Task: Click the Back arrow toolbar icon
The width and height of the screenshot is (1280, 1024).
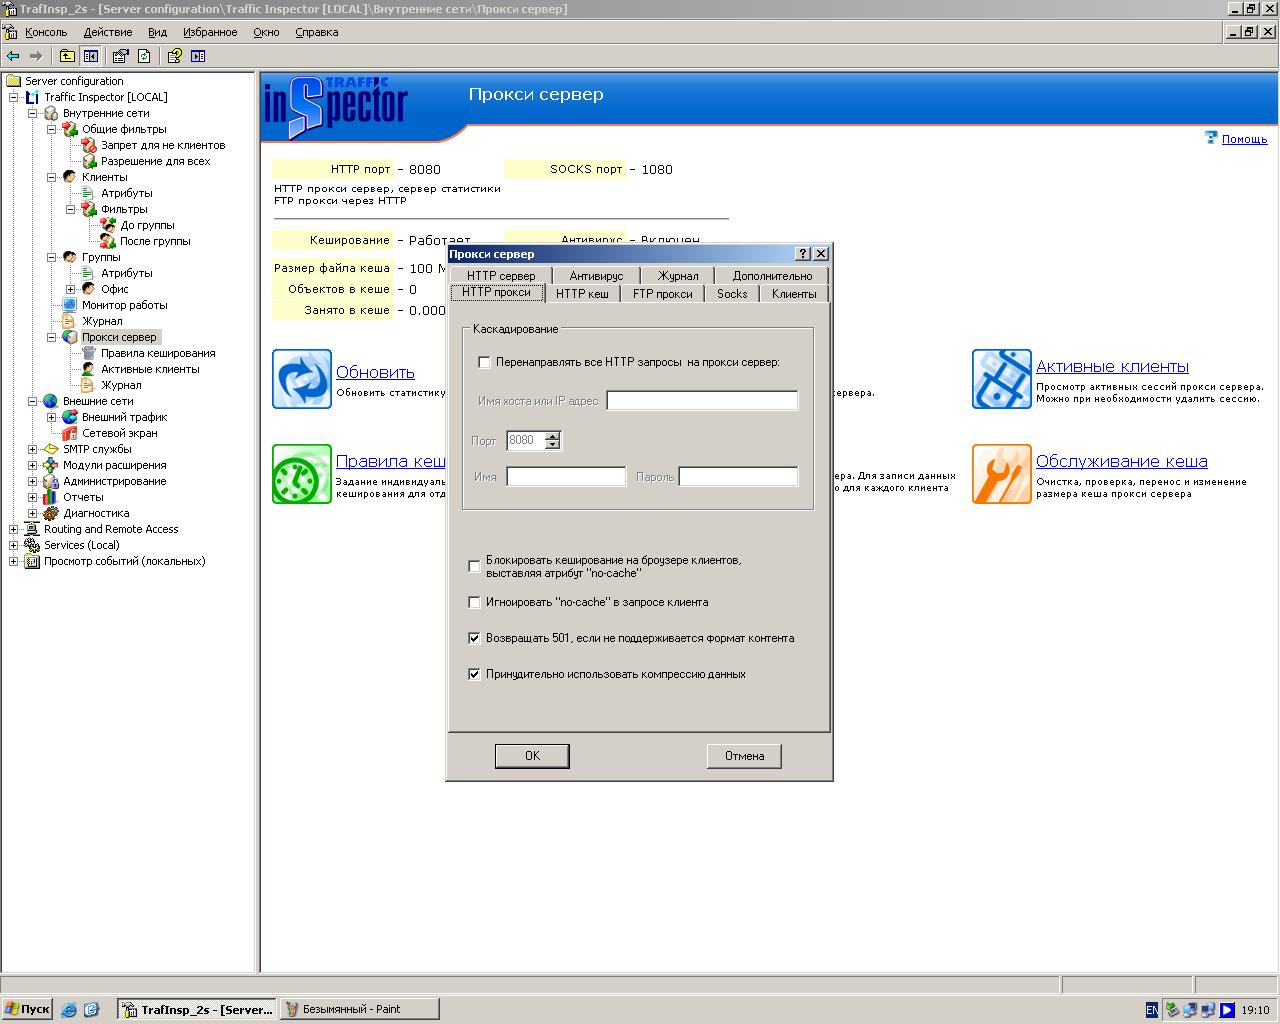Action: [x=13, y=56]
